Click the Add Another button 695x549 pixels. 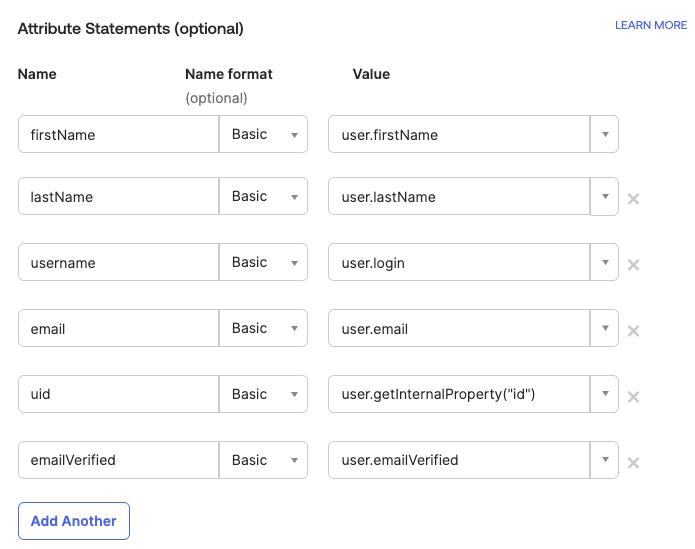point(74,521)
